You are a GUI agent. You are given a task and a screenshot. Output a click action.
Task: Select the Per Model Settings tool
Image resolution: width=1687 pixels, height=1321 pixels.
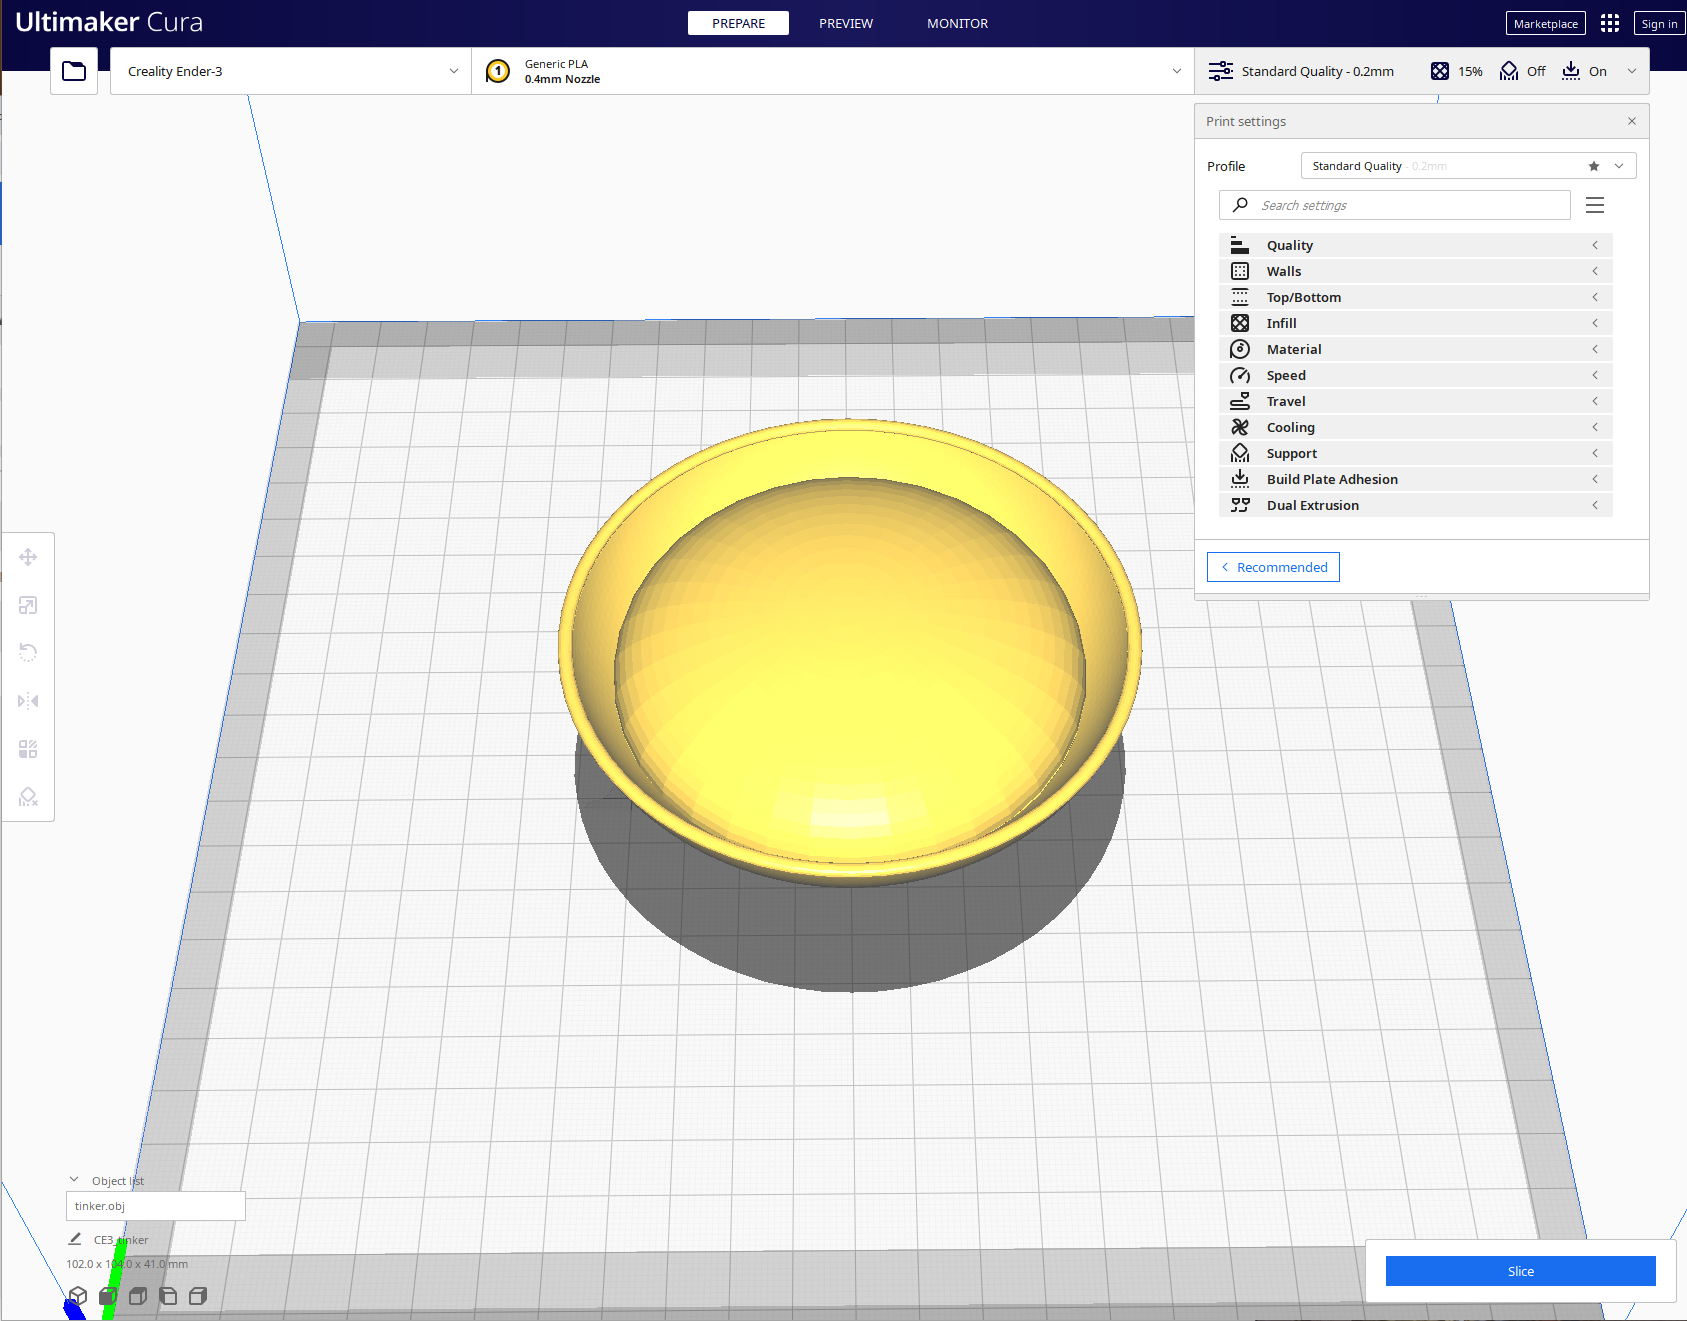pos(28,749)
